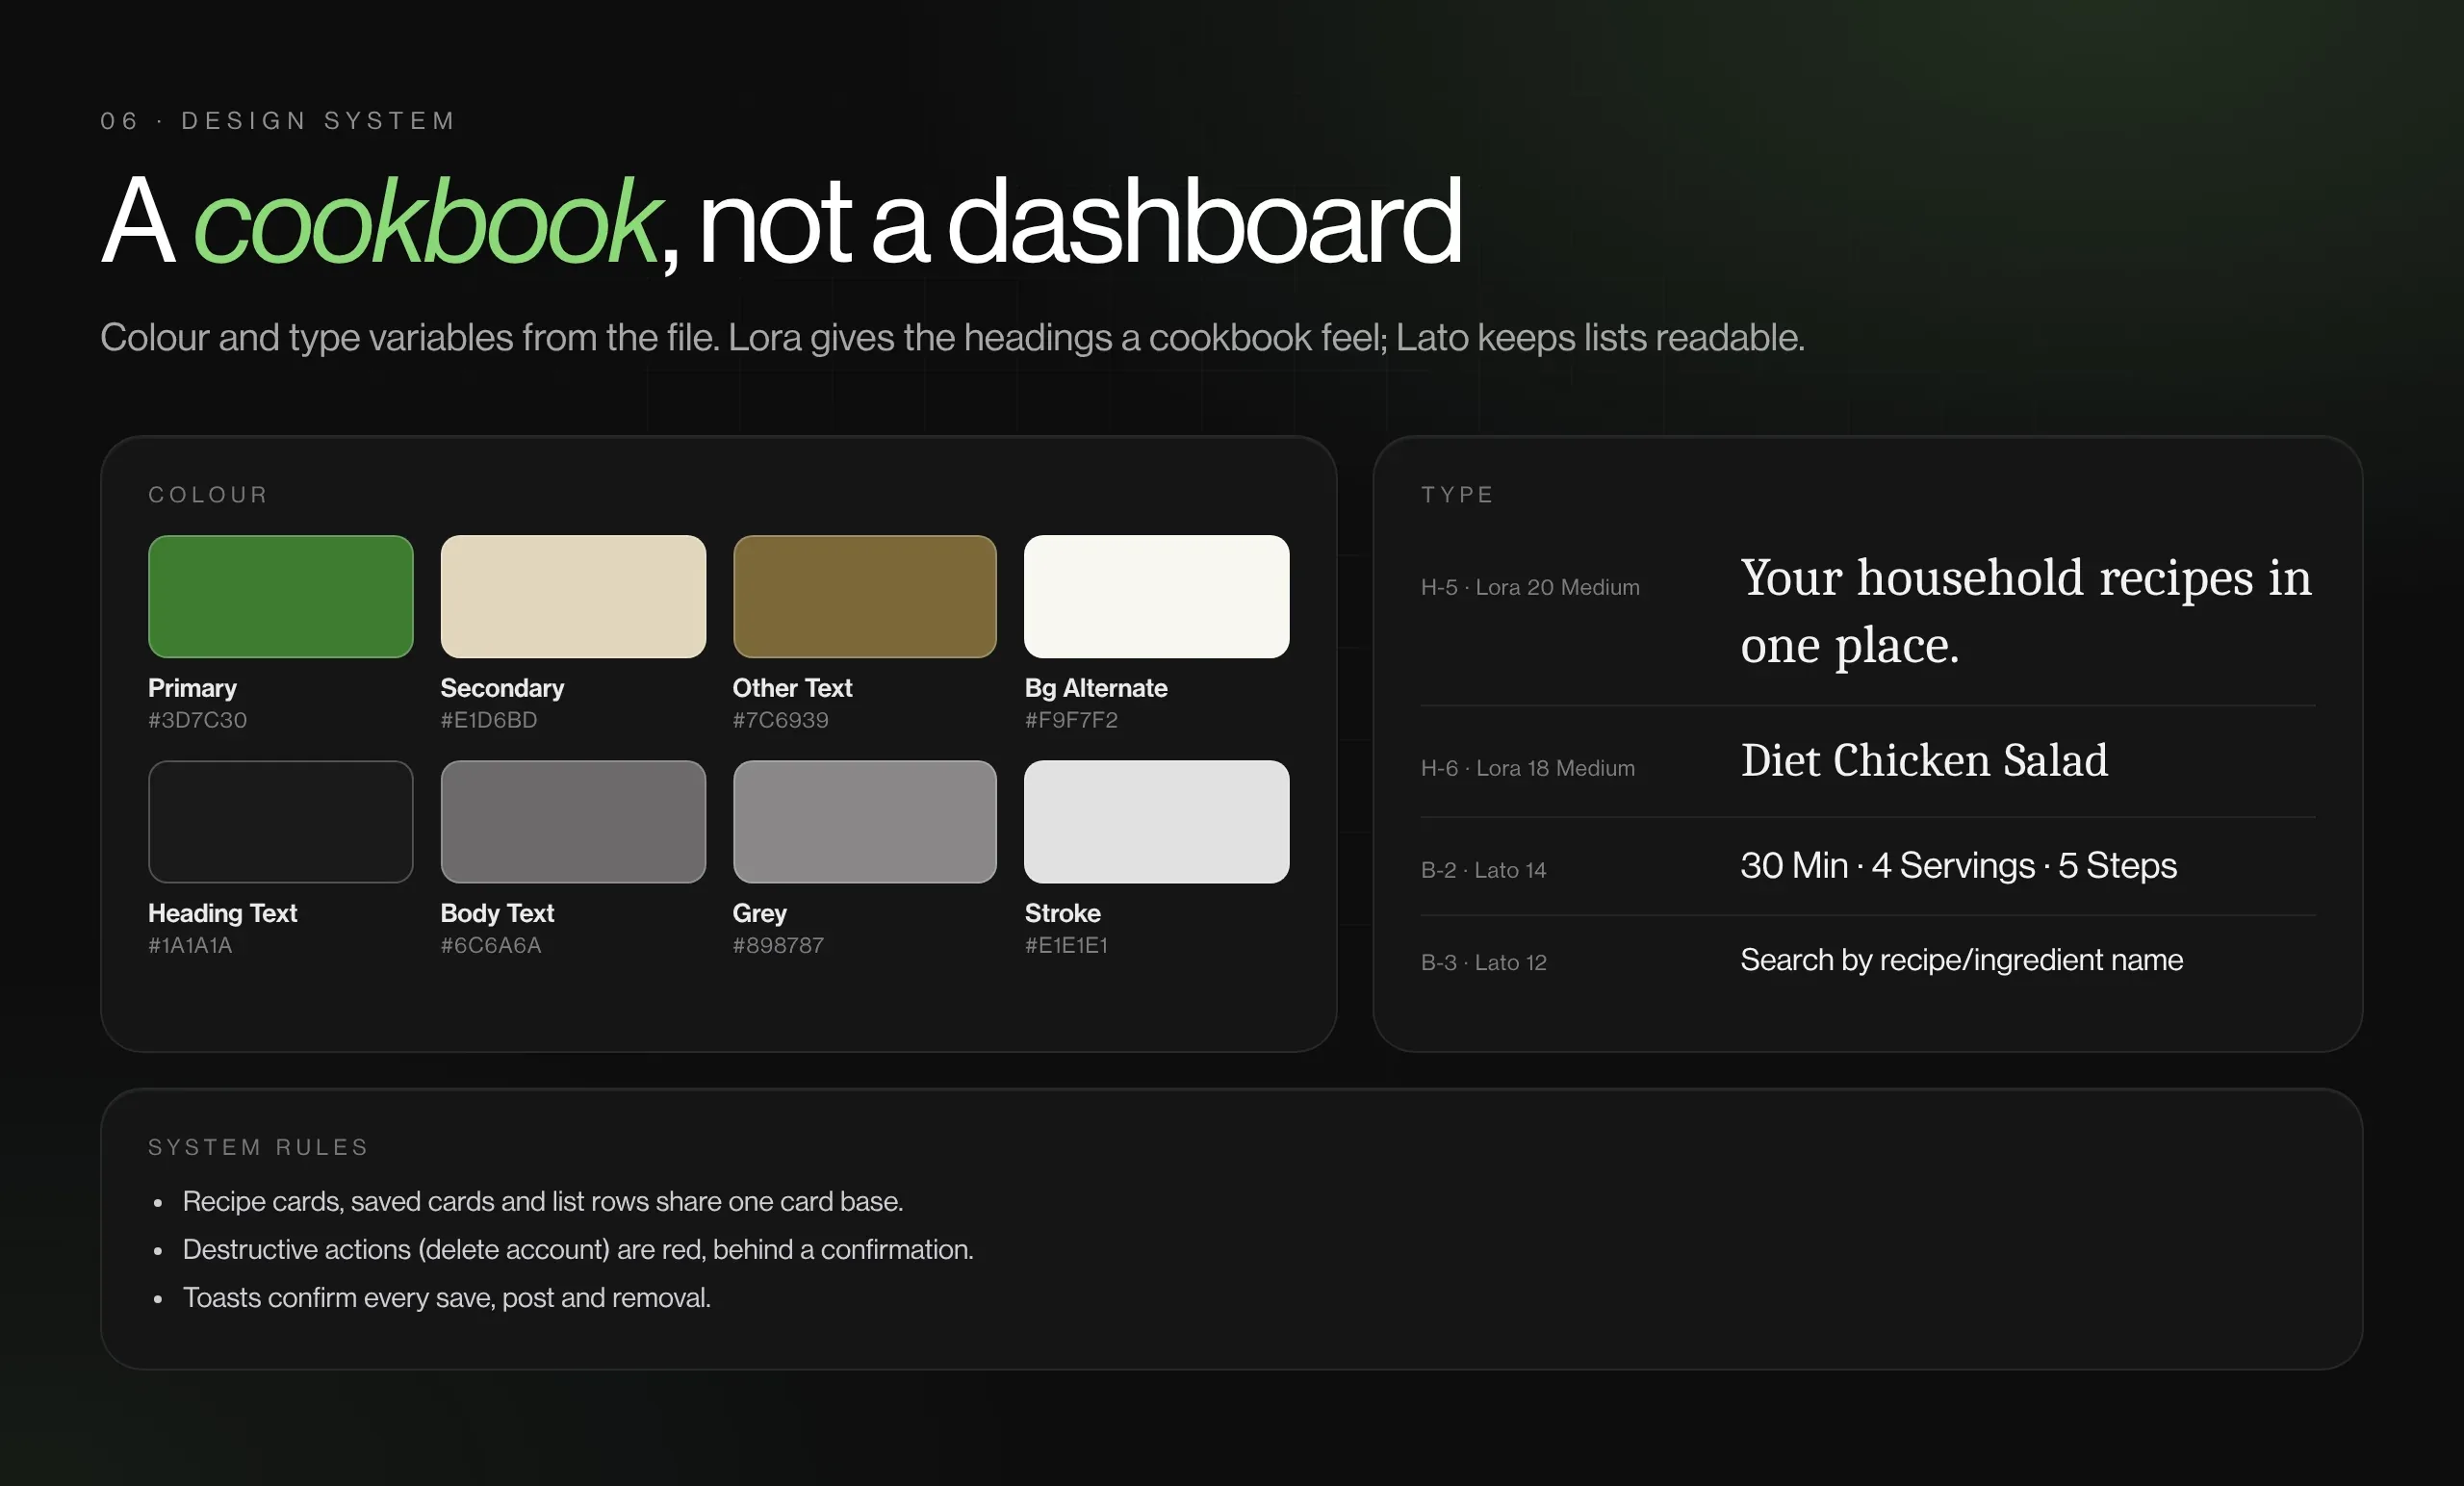The image size is (2464, 1486).
Task: Click Search by recipe/ingredient name sample
Action: click(x=1961, y=960)
